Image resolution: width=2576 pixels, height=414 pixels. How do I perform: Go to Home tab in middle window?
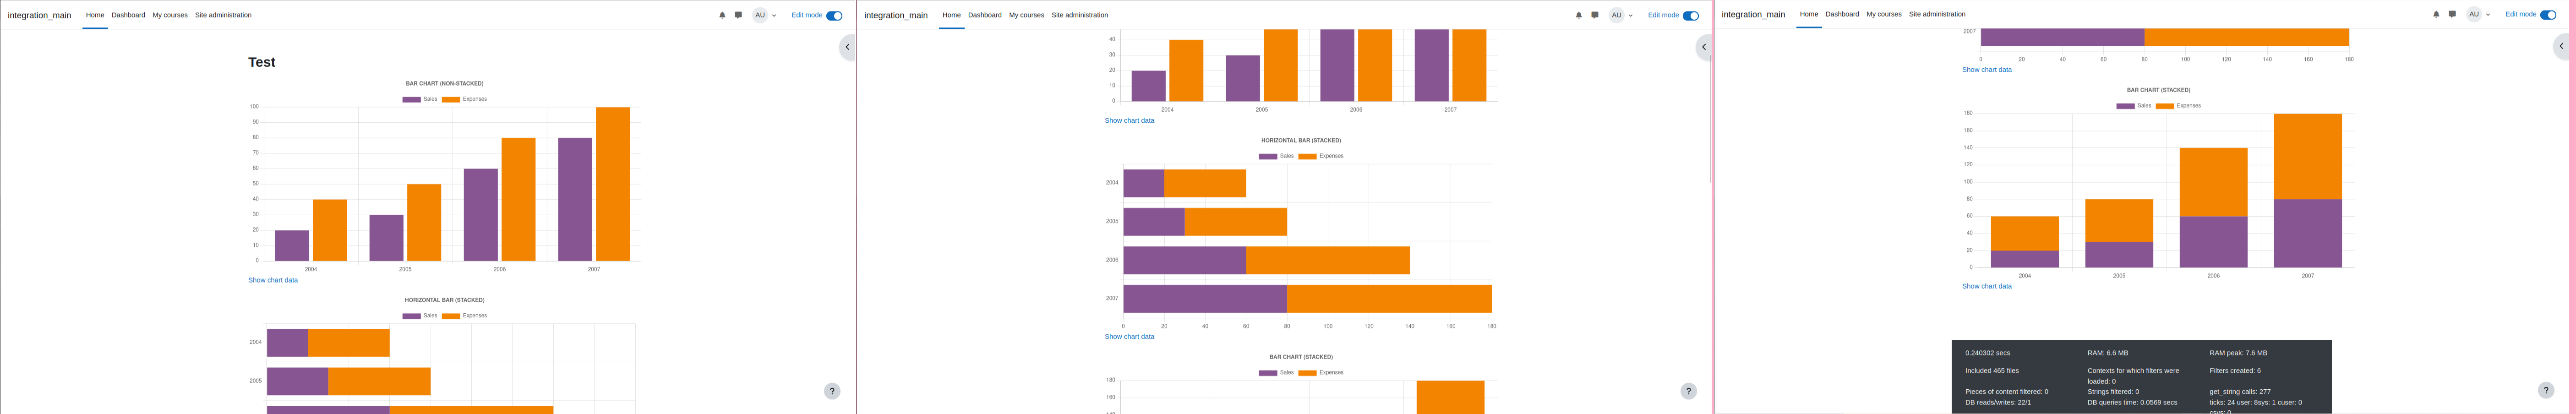click(x=952, y=15)
